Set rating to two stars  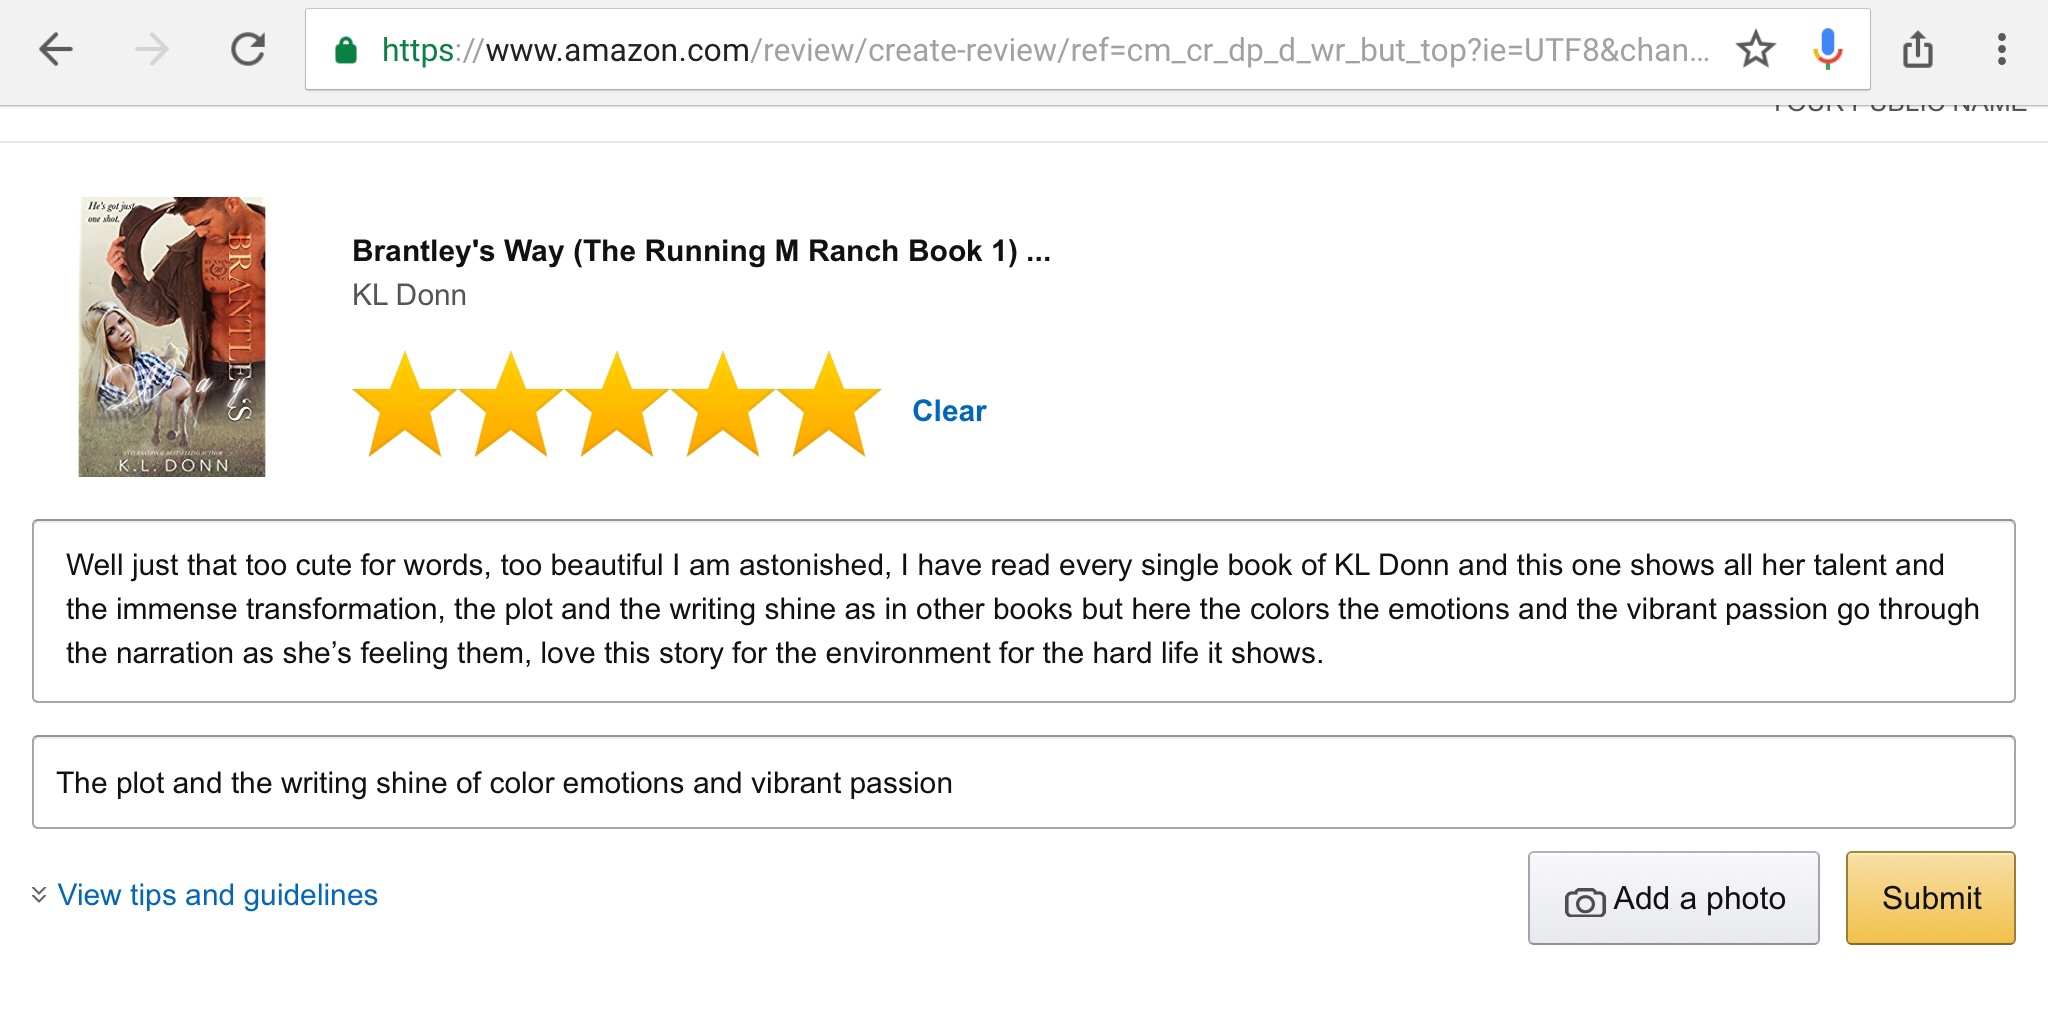(x=511, y=406)
